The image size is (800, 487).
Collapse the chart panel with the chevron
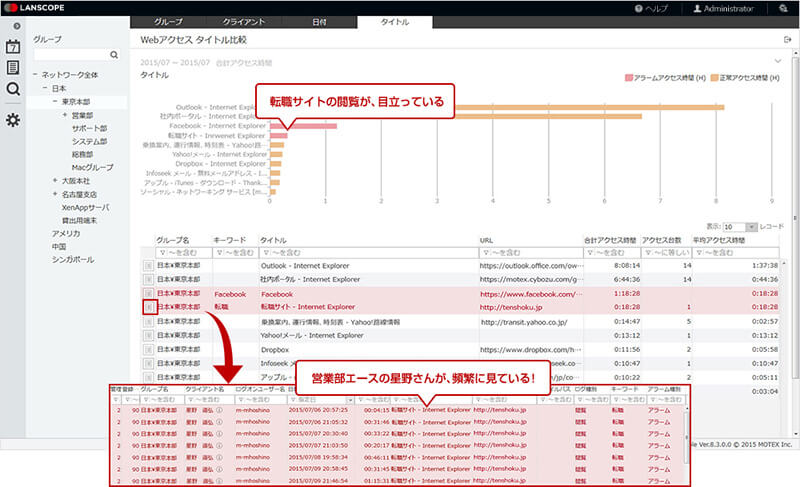[x=778, y=61]
